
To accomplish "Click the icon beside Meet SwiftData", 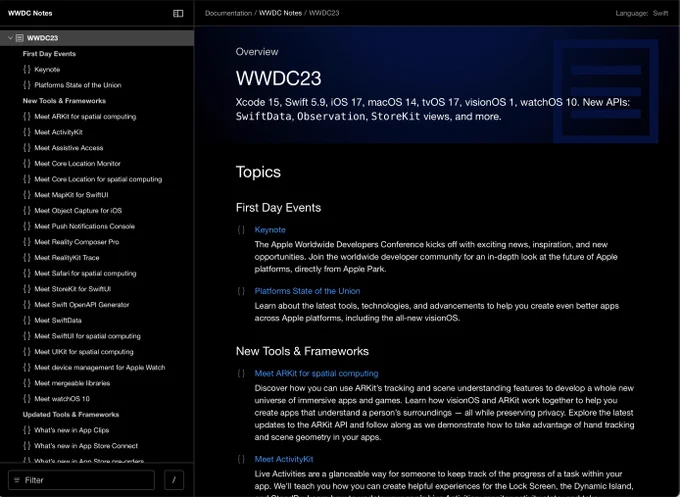I will click(27, 320).
